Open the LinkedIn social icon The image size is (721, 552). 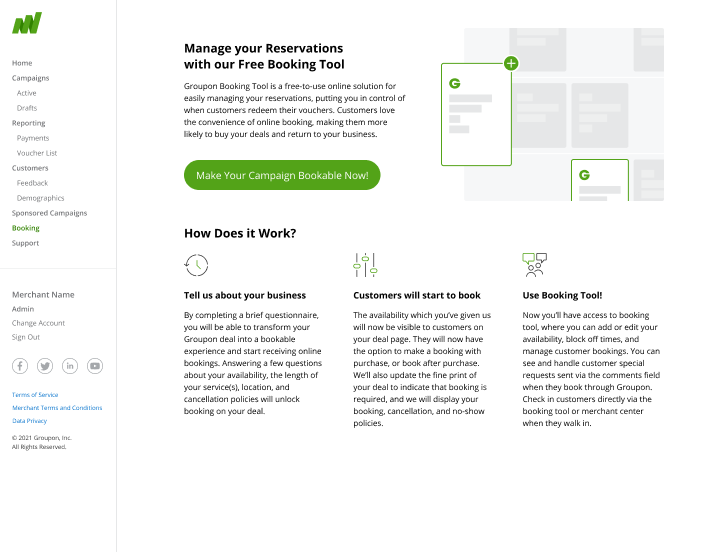tap(70, 366)
